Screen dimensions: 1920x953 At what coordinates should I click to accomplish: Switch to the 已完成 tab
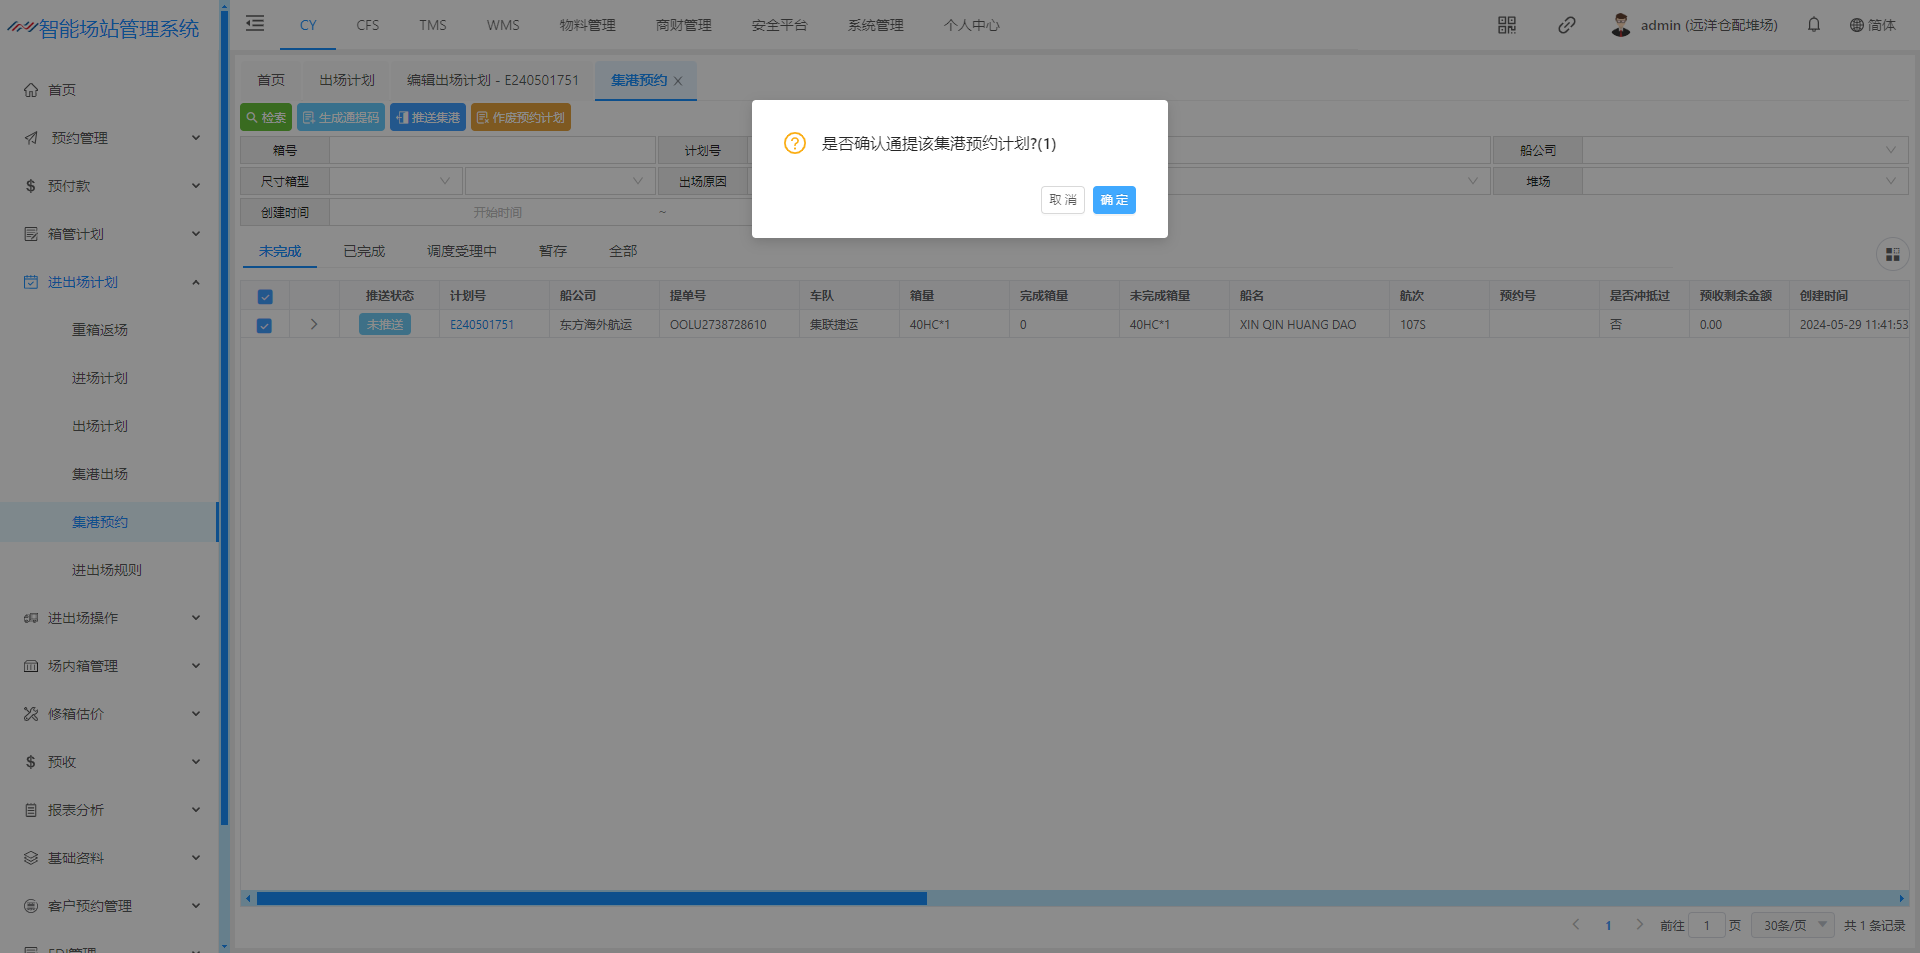(x=364, y=252)
